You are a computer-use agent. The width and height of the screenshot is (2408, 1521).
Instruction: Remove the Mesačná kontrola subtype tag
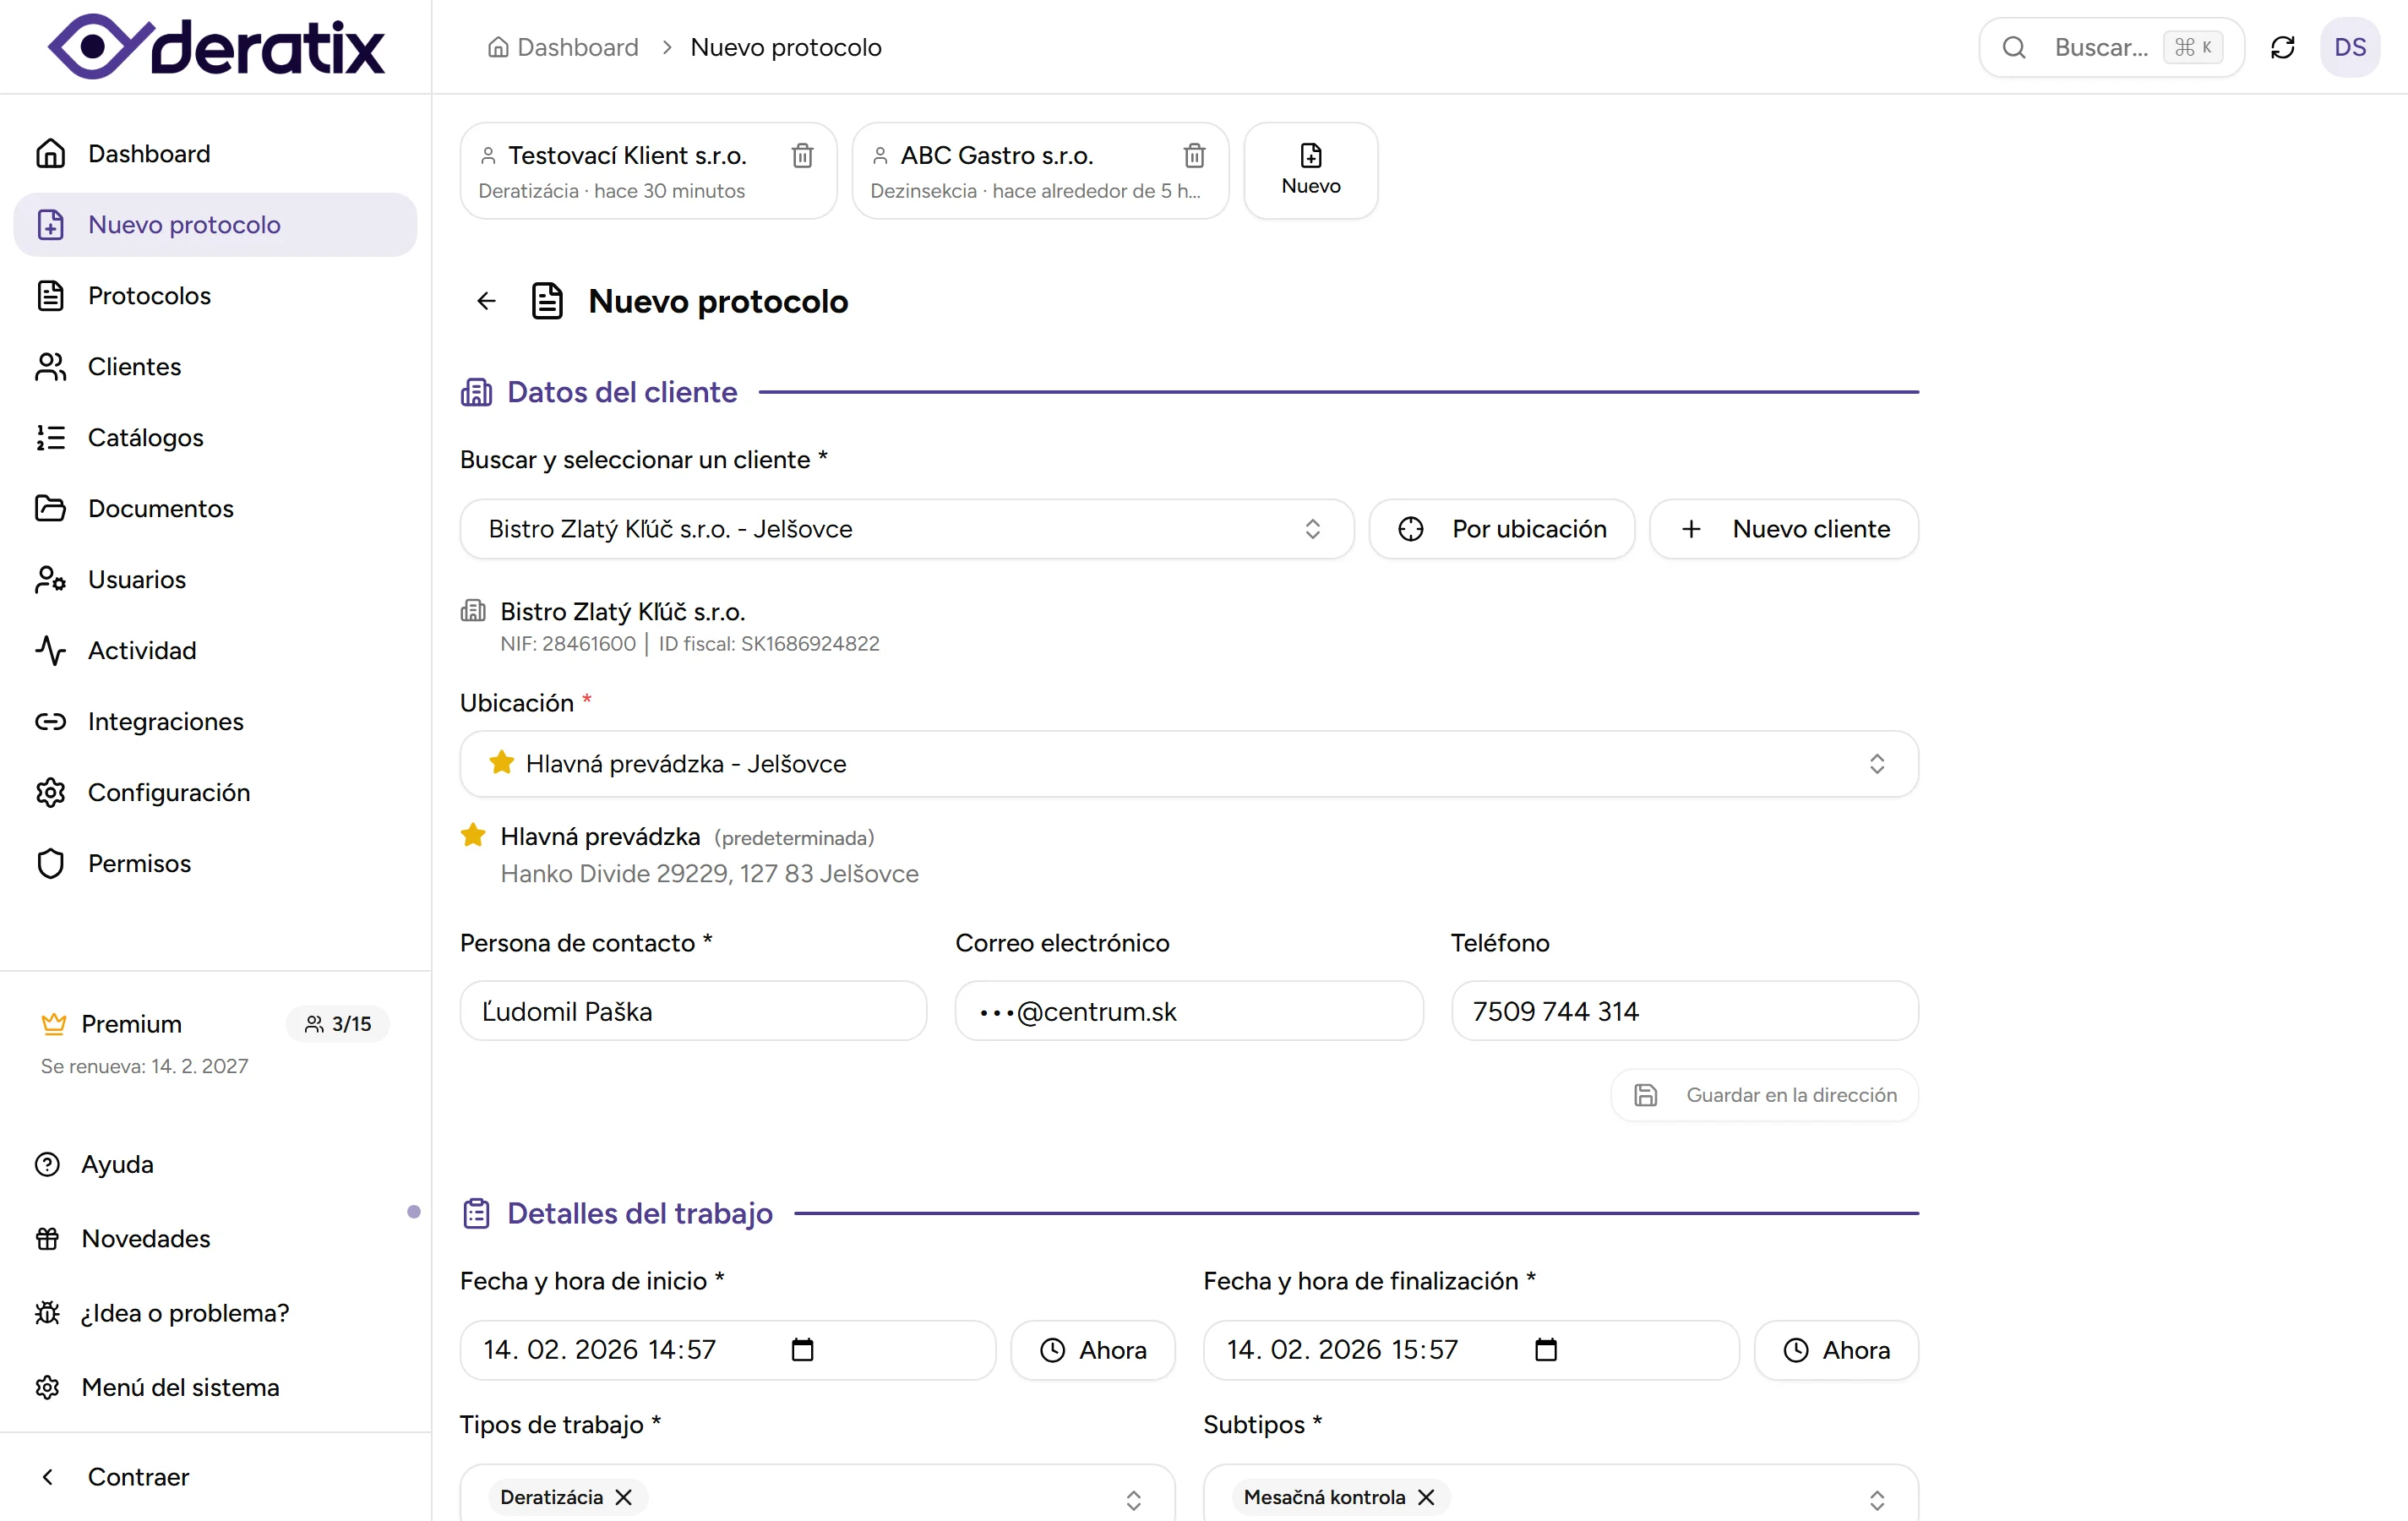[x=1426, y=1496]
